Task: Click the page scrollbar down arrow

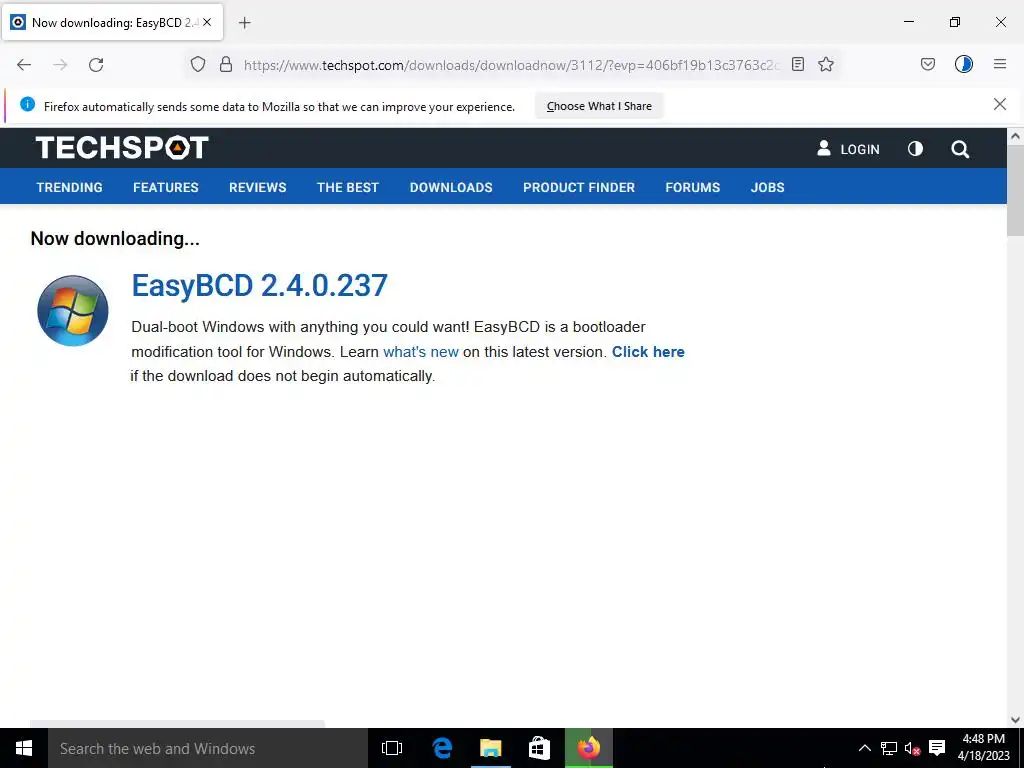Action: 1015,720
